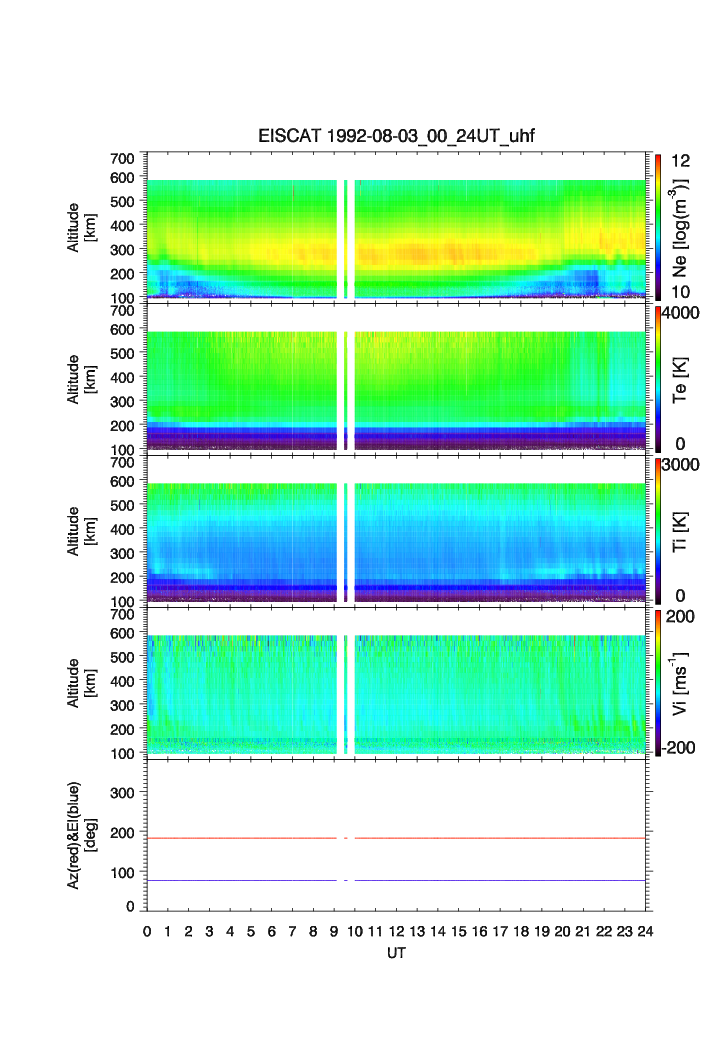The image size is (708, 1063).
Task: Click the Ne [log(m-3)] color bar label
Action: (679, 228)
